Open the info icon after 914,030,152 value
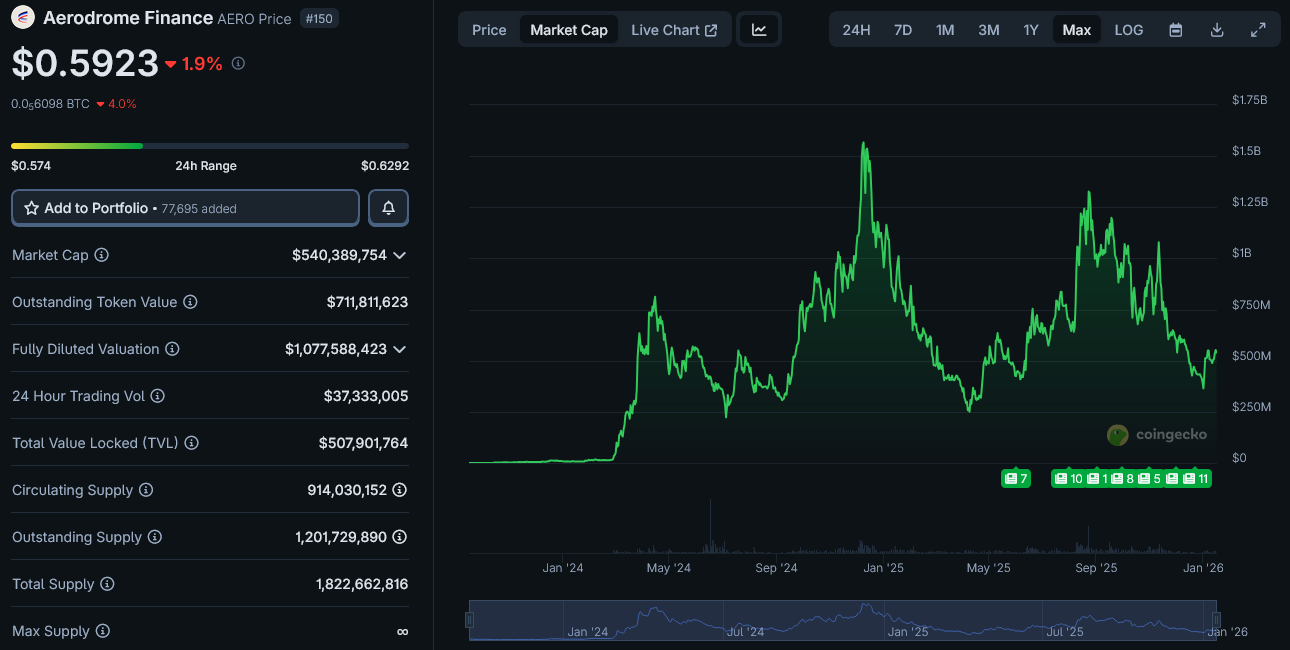The width and height of the screenshot is (1290, 650). tap(400, 490)
